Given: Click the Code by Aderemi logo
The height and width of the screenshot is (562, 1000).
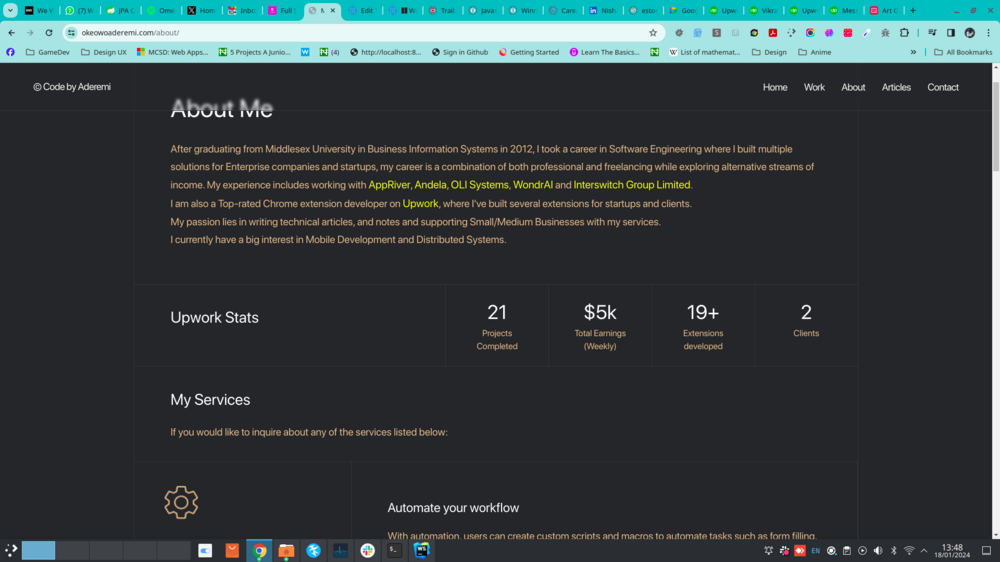Looking at the screenshot, I should [x=72, y=87].
